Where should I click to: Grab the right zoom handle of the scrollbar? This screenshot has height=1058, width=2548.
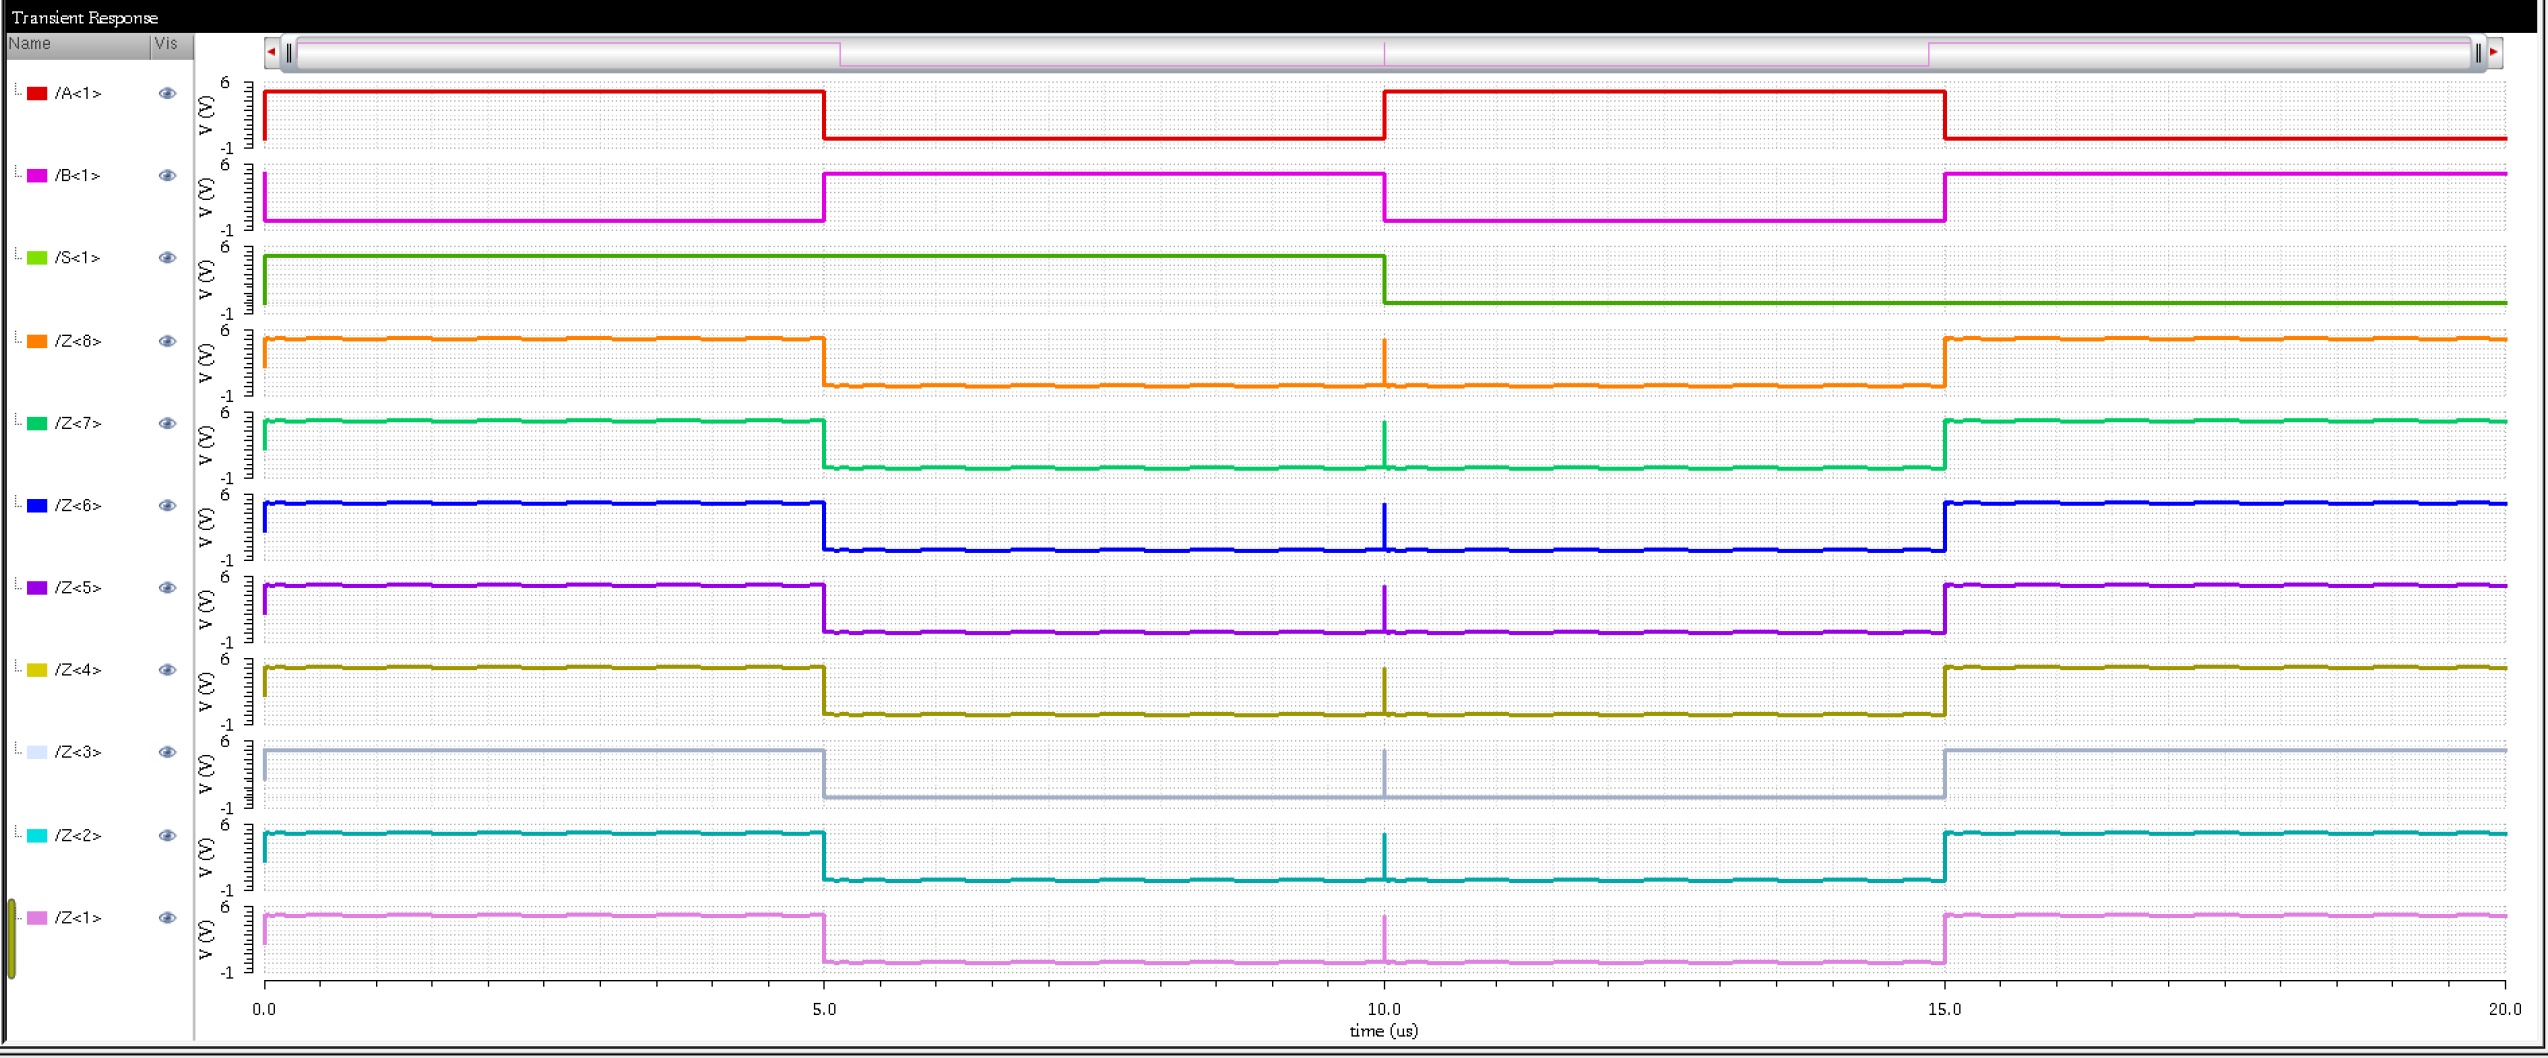2478,53
